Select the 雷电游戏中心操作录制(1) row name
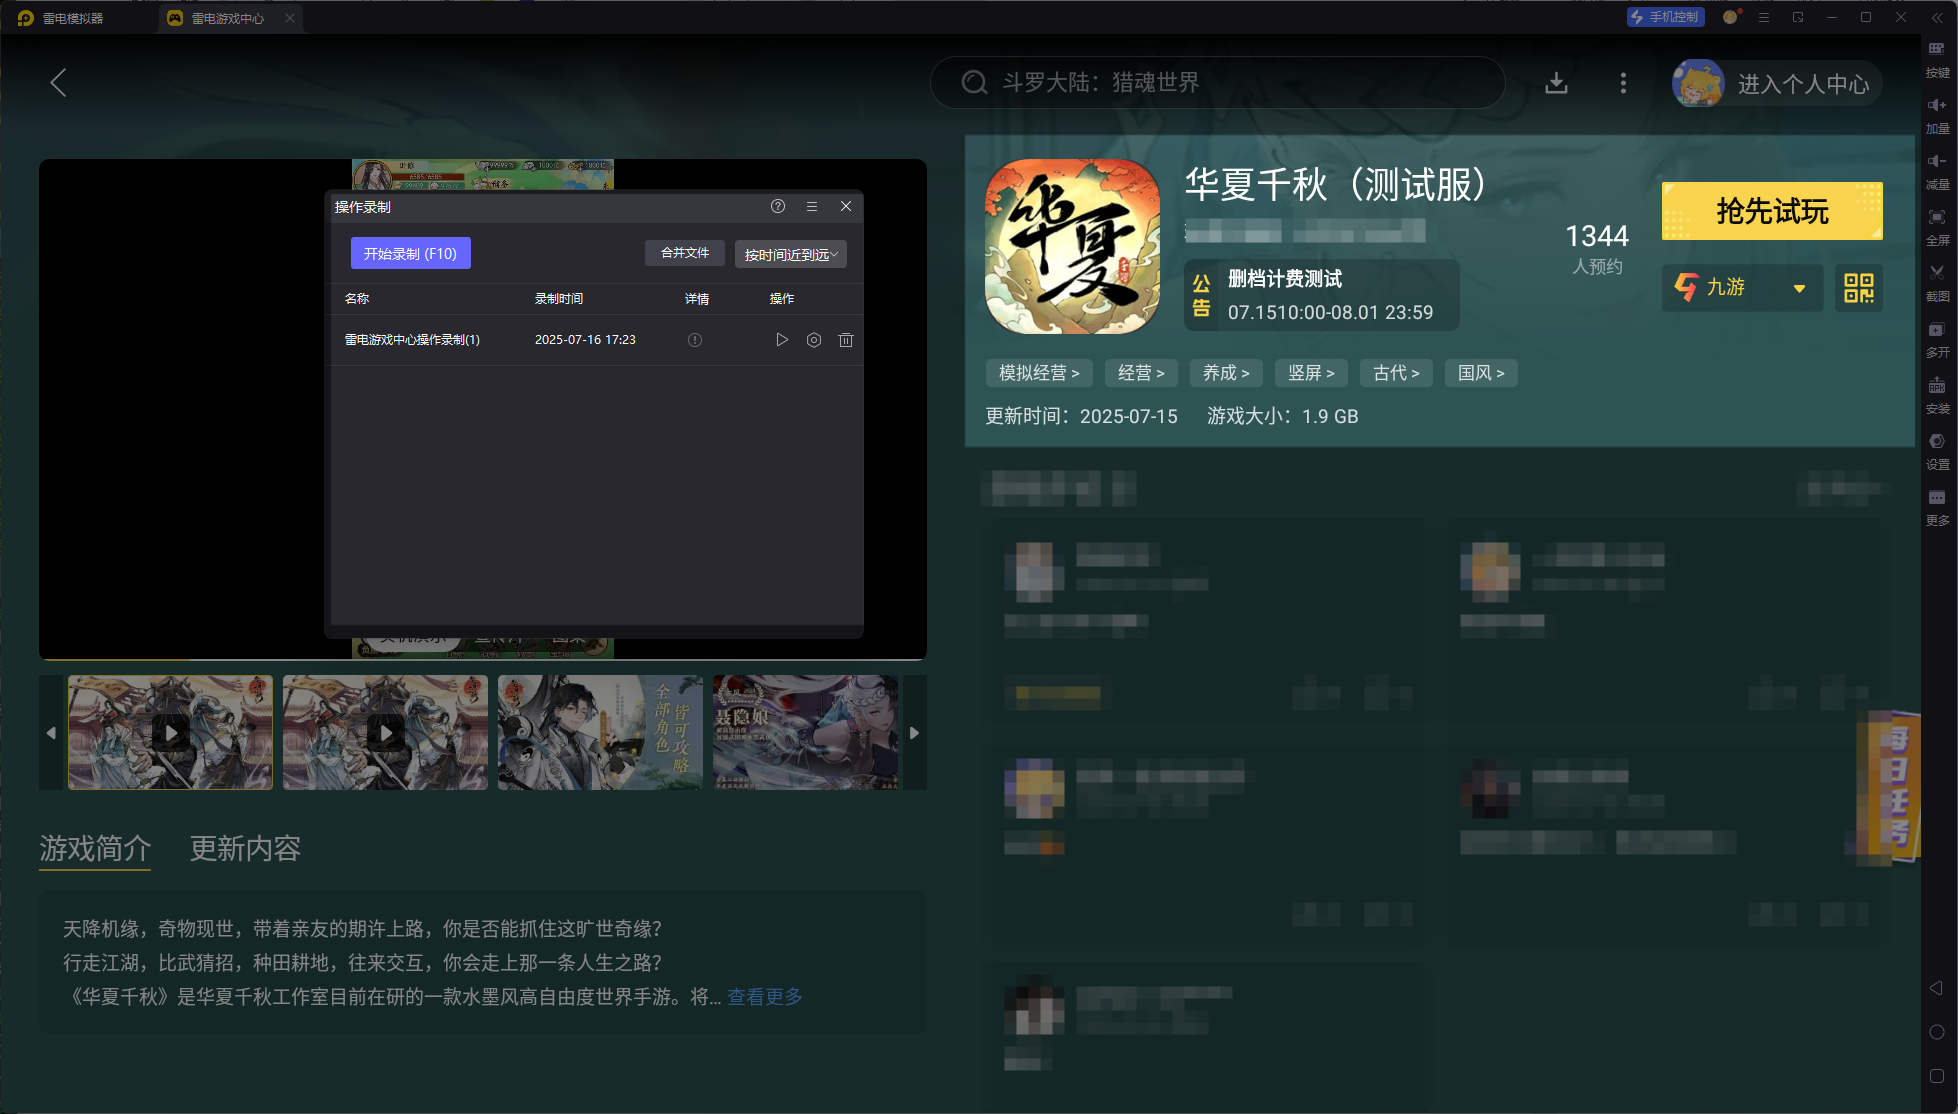1958x1114 pixels. (x=412, y=340)
